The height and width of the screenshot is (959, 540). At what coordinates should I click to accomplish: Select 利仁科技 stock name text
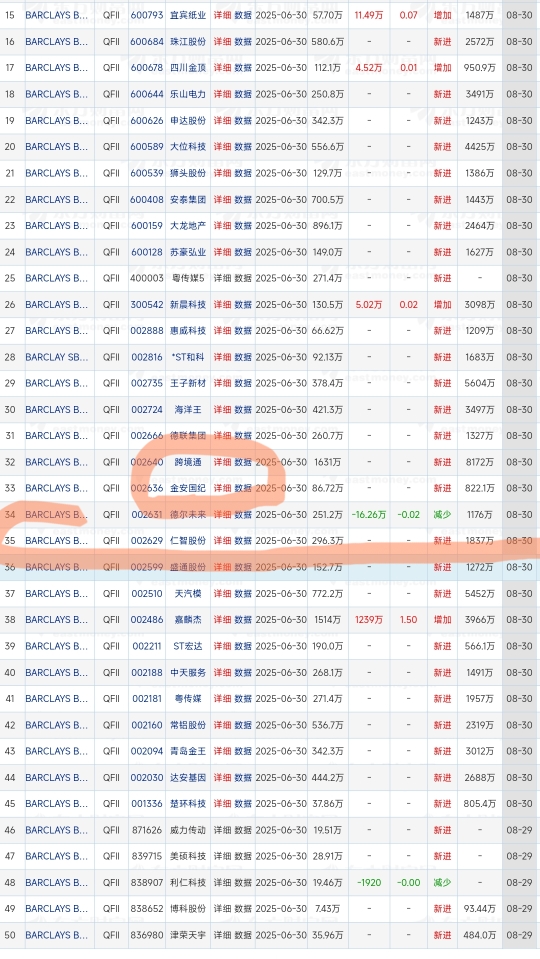(x=188, y=883)
